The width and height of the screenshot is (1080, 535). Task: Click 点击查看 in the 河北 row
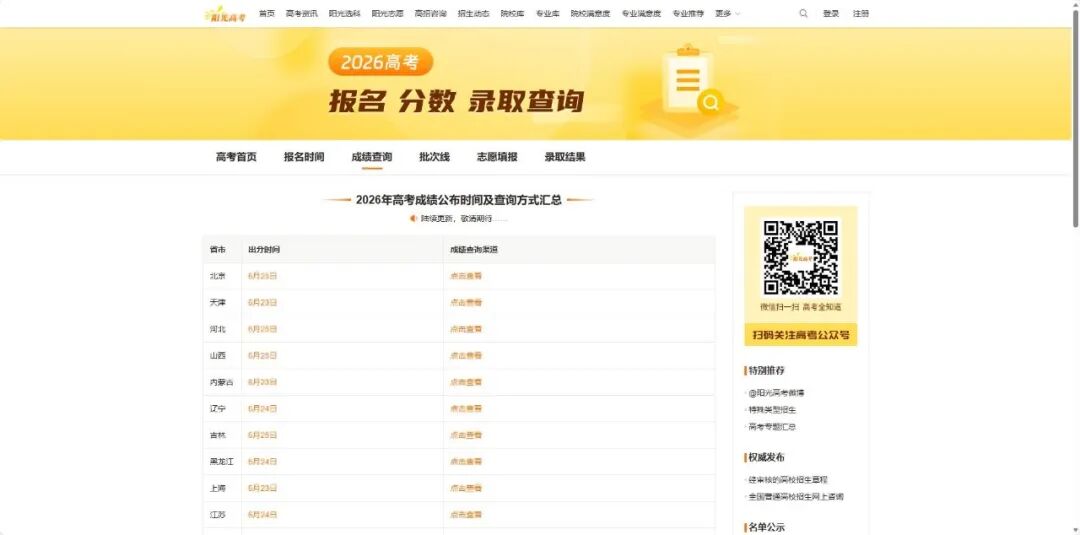point(466,329)
